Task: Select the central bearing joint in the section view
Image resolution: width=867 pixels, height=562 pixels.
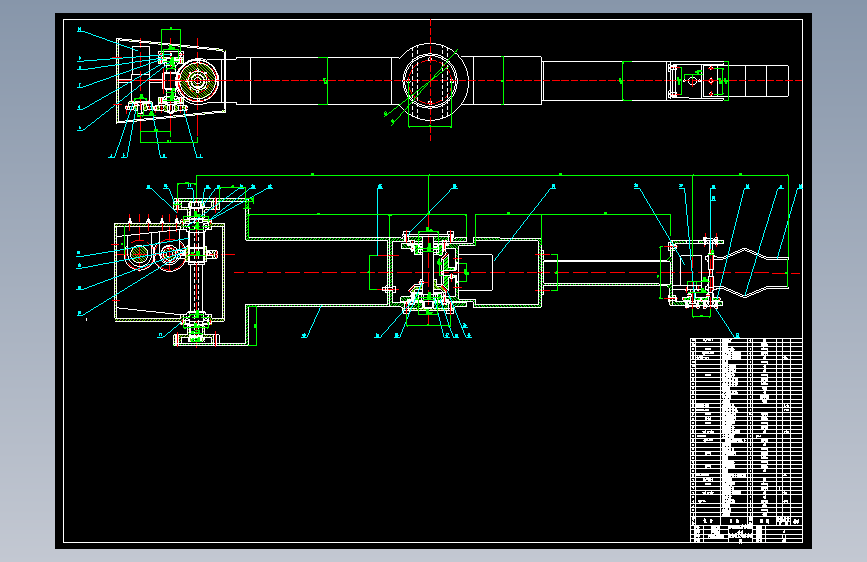Action: 429,271
